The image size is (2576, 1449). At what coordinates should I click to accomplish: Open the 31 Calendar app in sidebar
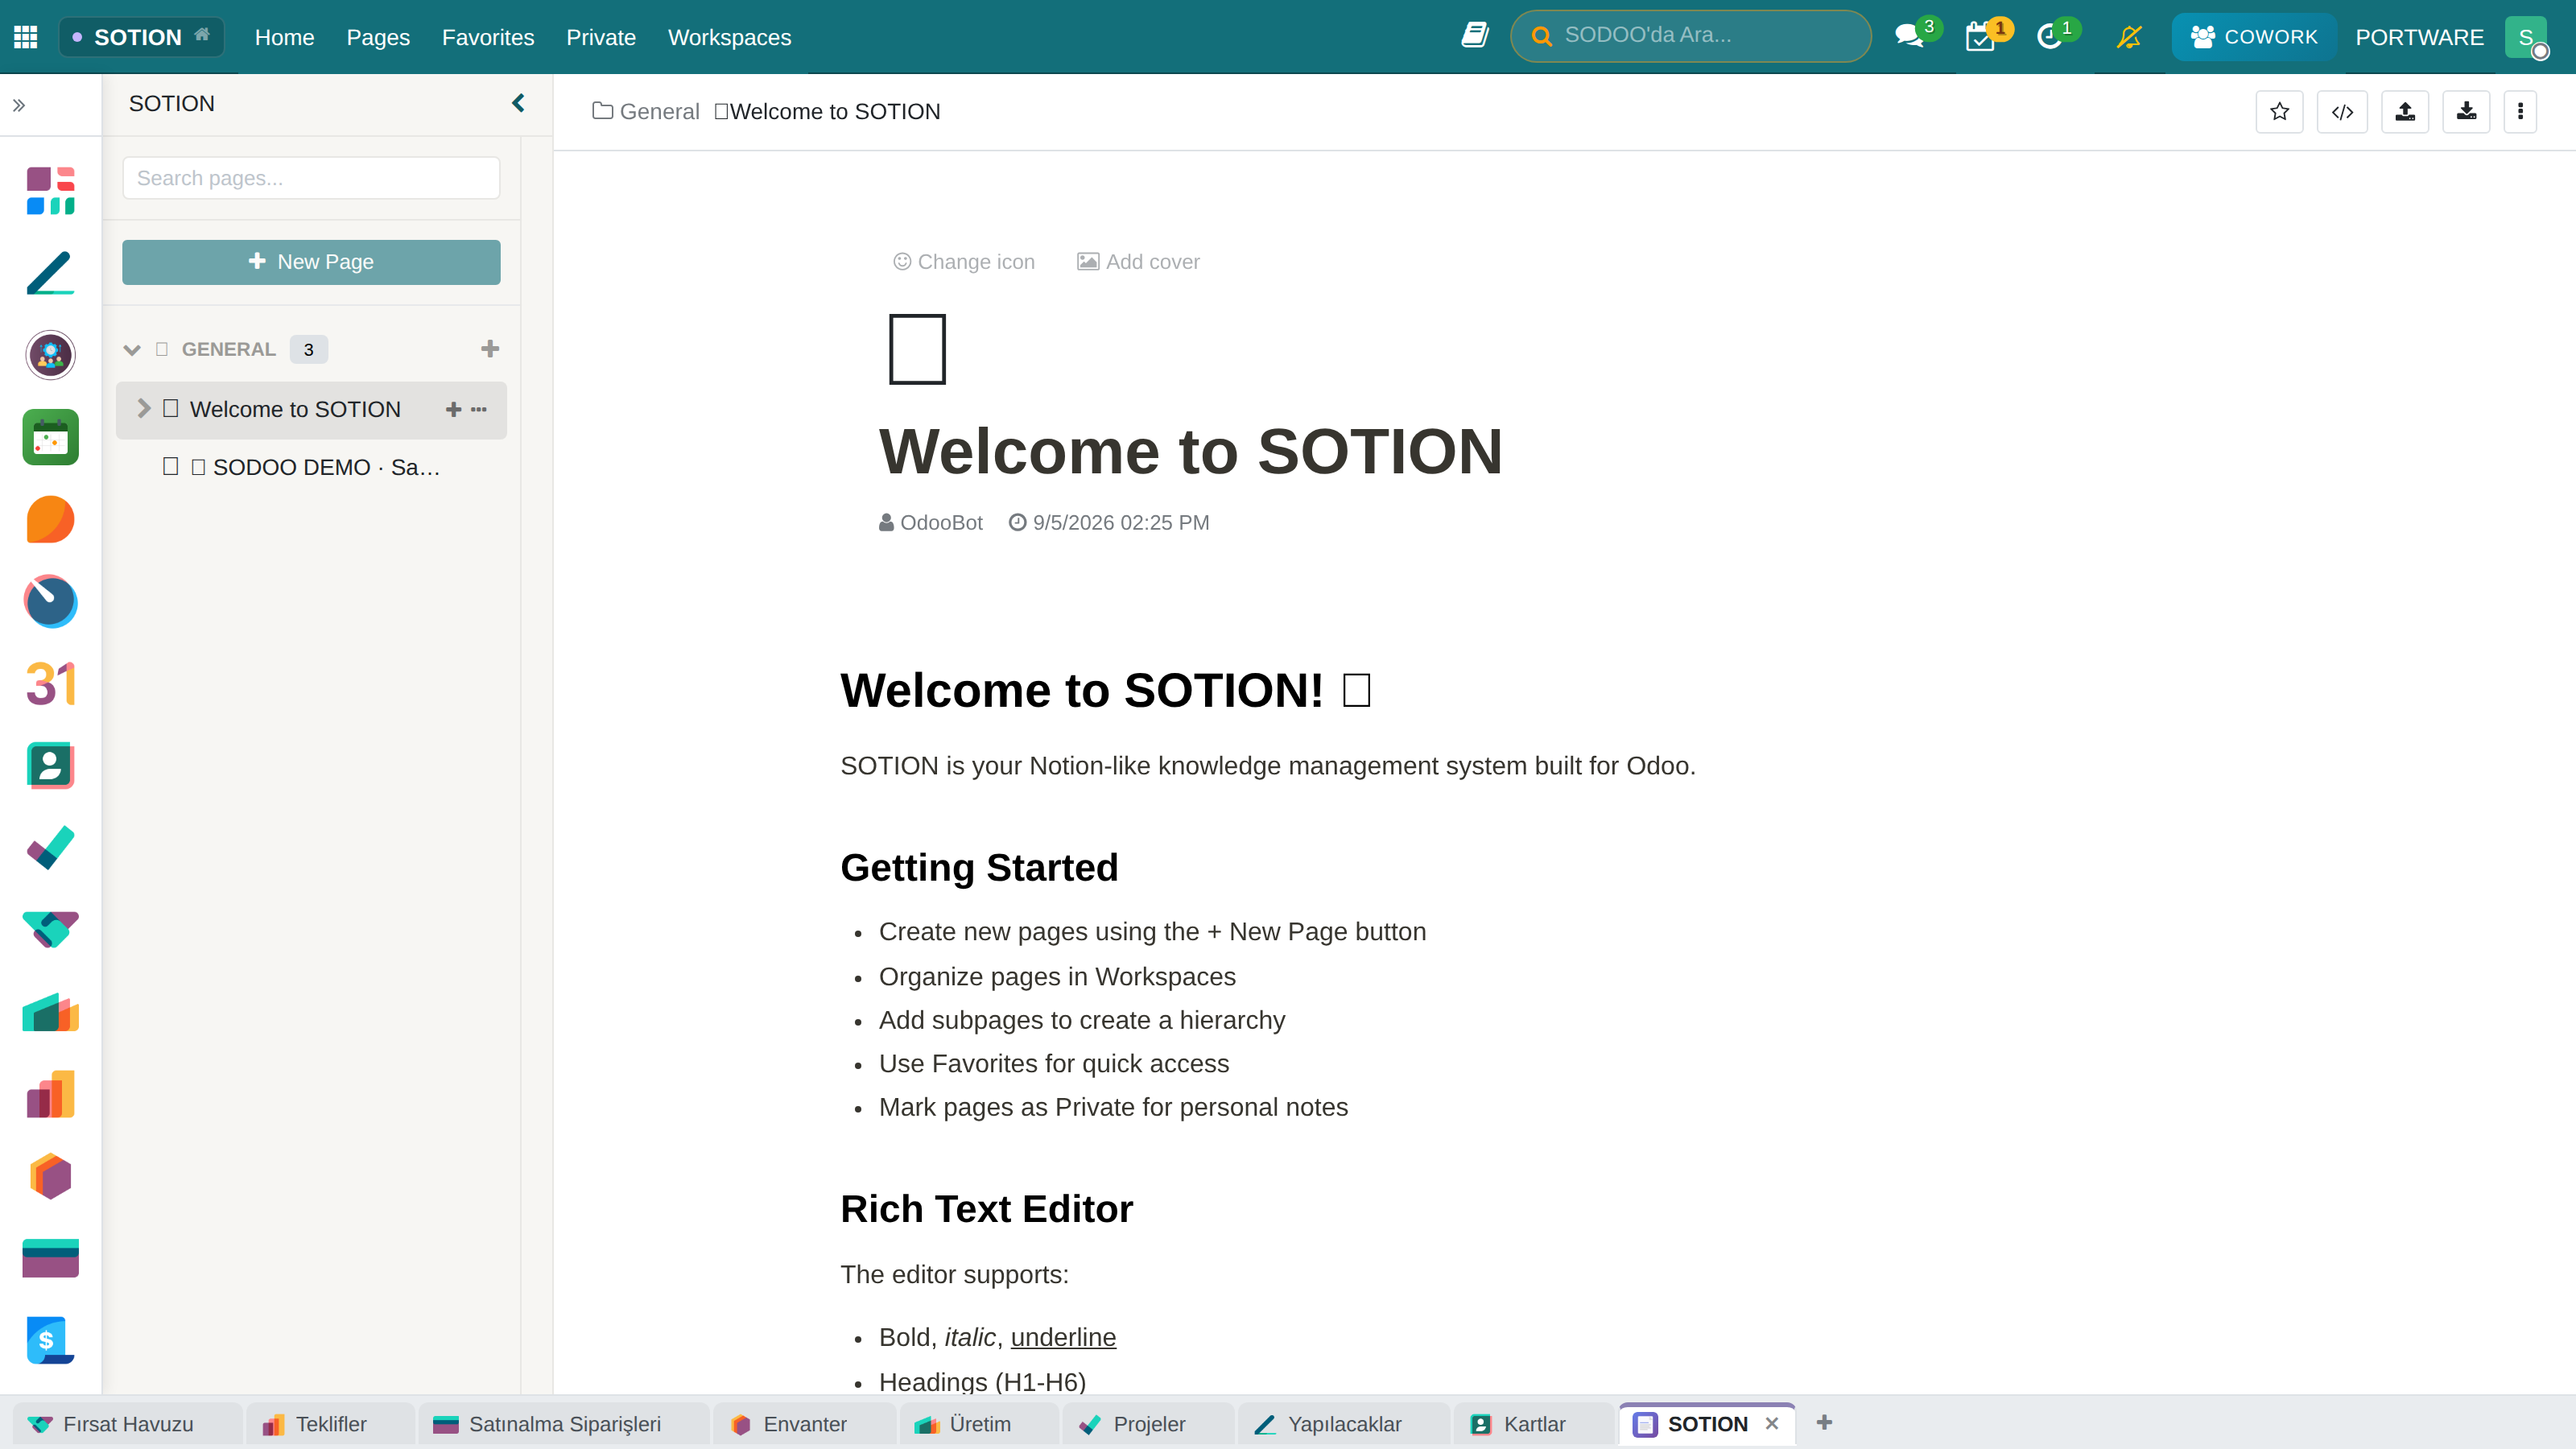[x=51, y=684]
